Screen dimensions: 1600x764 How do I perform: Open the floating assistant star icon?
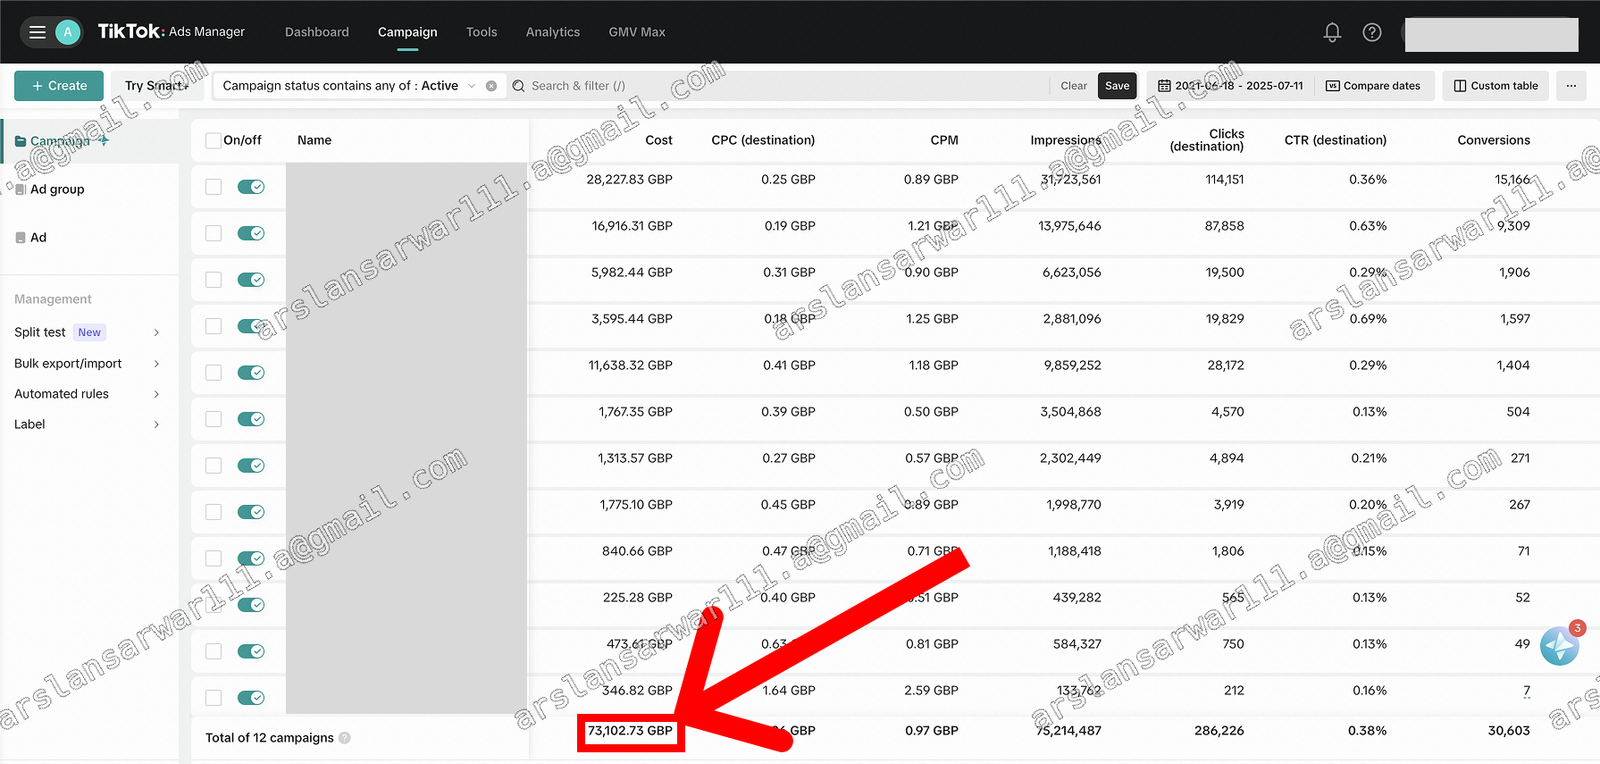(1560, 646)
